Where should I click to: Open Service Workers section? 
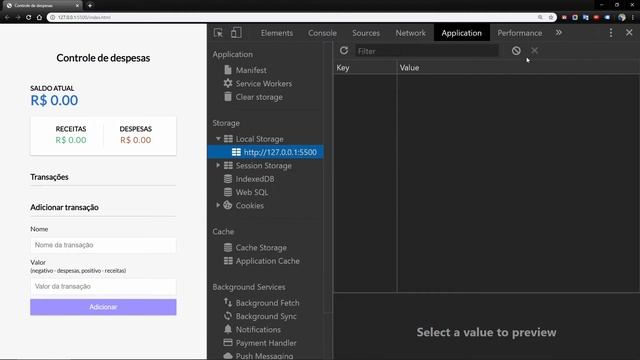coord(263,84)
